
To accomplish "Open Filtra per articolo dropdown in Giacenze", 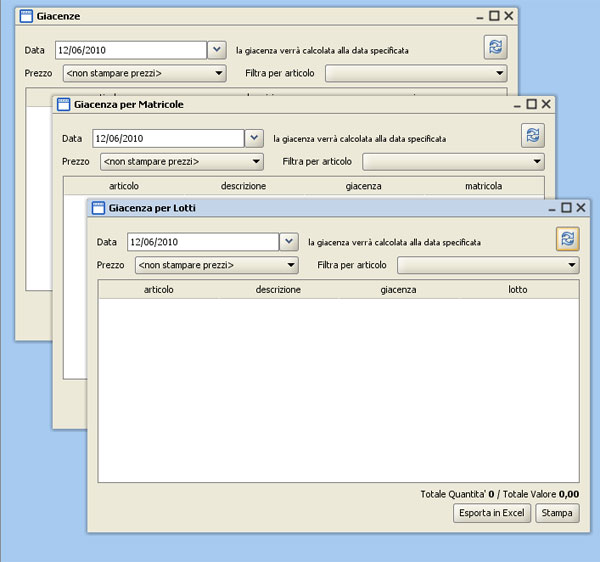I will pyautogui.click(x=499, y=73).
